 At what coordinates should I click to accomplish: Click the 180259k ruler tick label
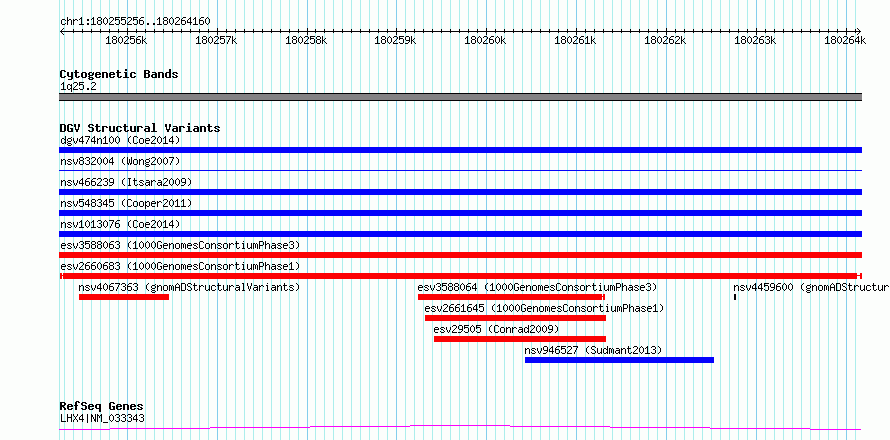click(x=396, y=40)
